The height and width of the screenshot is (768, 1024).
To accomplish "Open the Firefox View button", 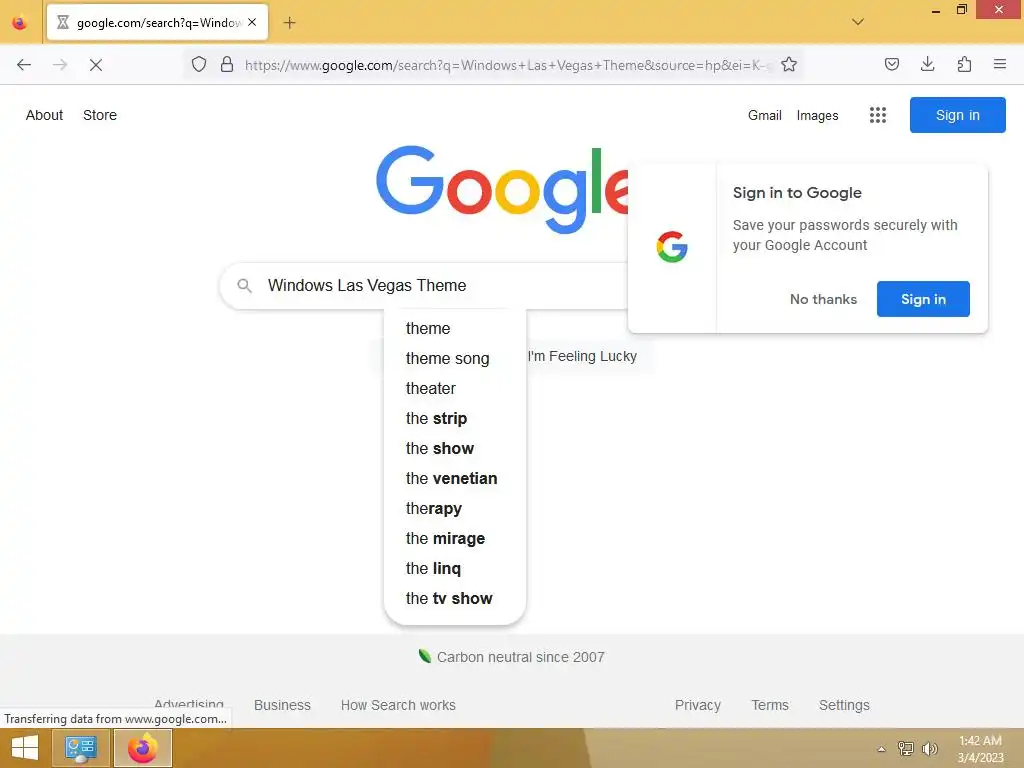I will coord(20,23).
